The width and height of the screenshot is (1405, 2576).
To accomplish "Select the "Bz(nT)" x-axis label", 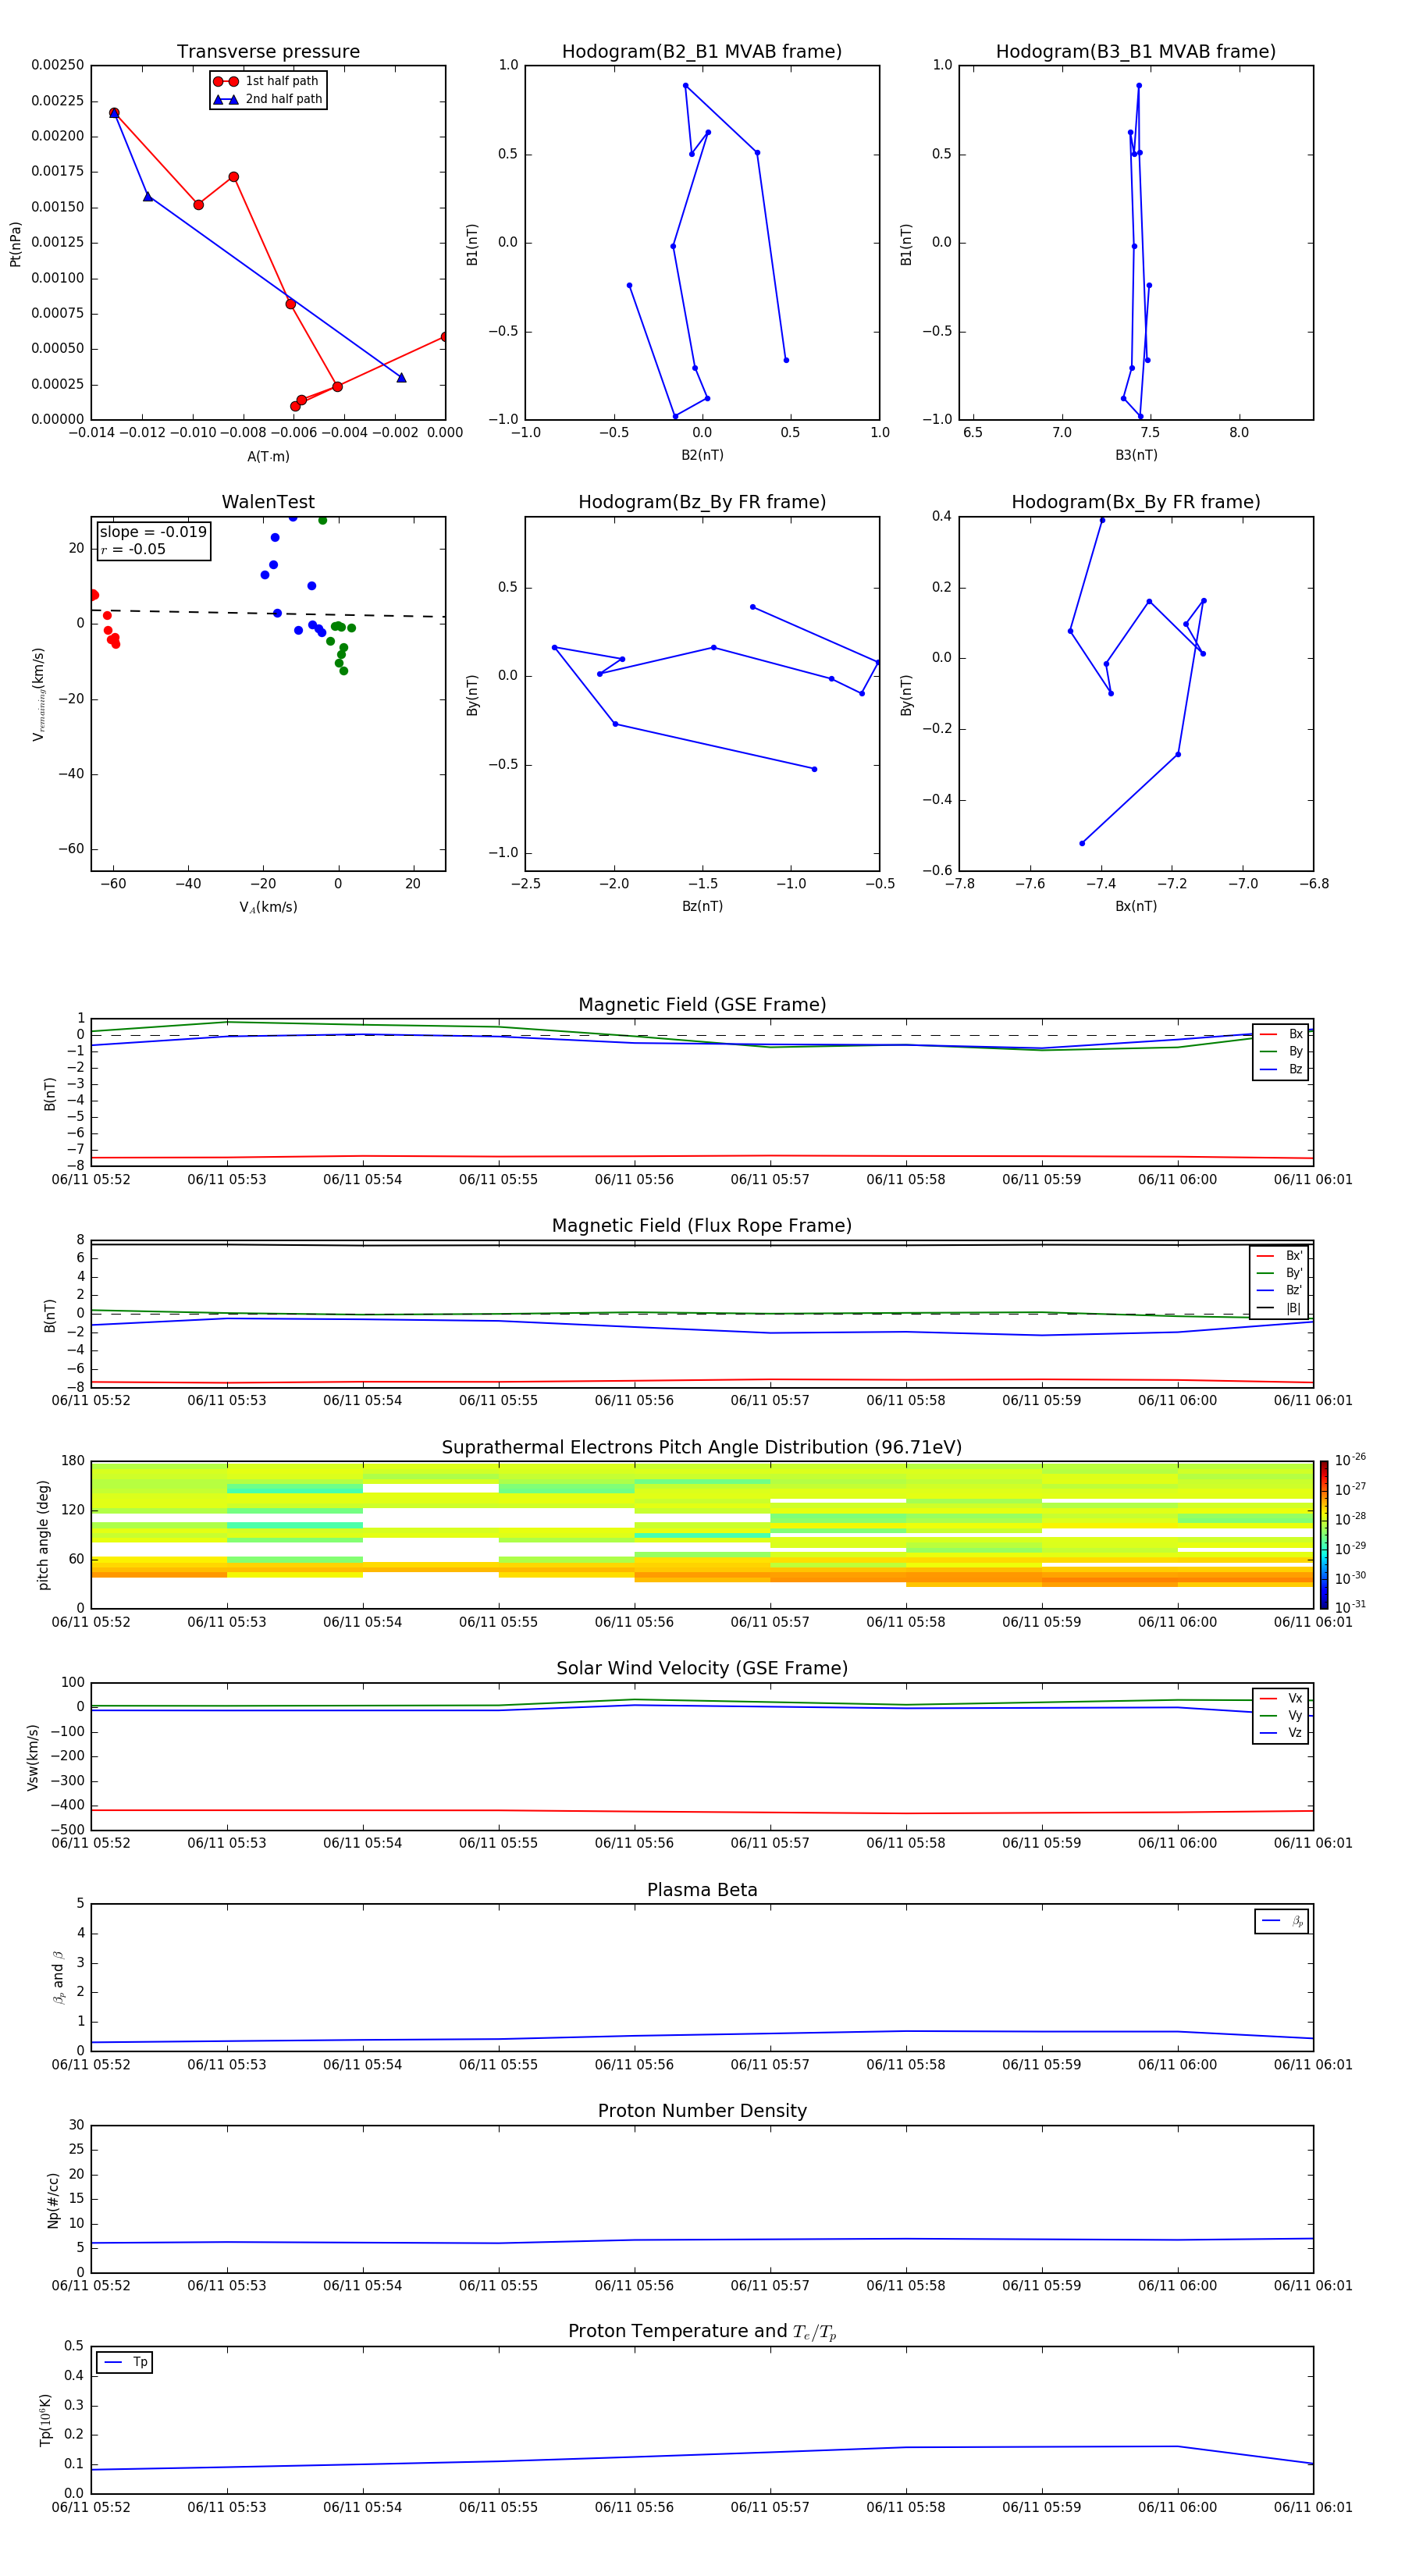I will [702, 906].
